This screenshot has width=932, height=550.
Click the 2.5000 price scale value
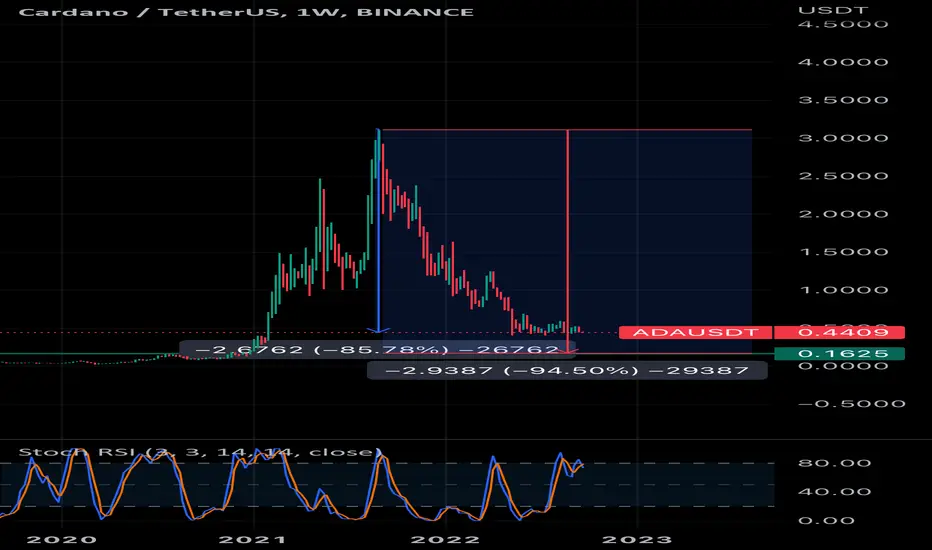[843, 176]
